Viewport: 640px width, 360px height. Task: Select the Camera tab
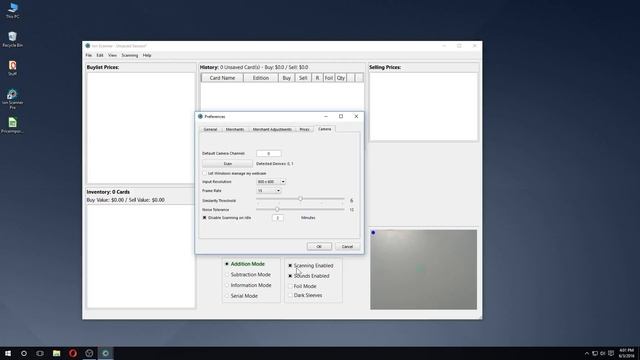click(324, 129)
